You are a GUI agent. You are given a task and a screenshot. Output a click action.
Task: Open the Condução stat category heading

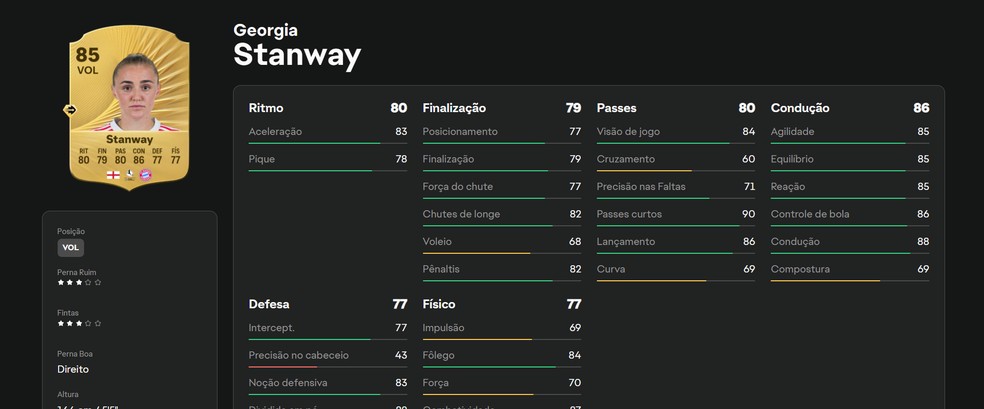[800, 108]
